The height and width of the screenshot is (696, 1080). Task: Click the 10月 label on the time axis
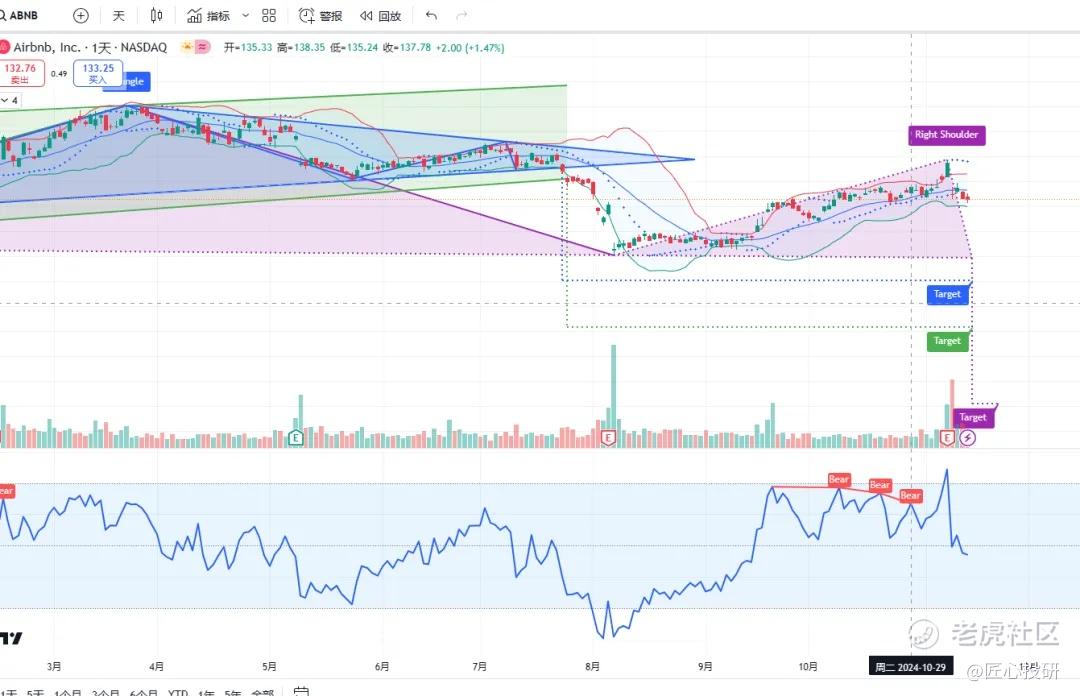tap(808, 666)
